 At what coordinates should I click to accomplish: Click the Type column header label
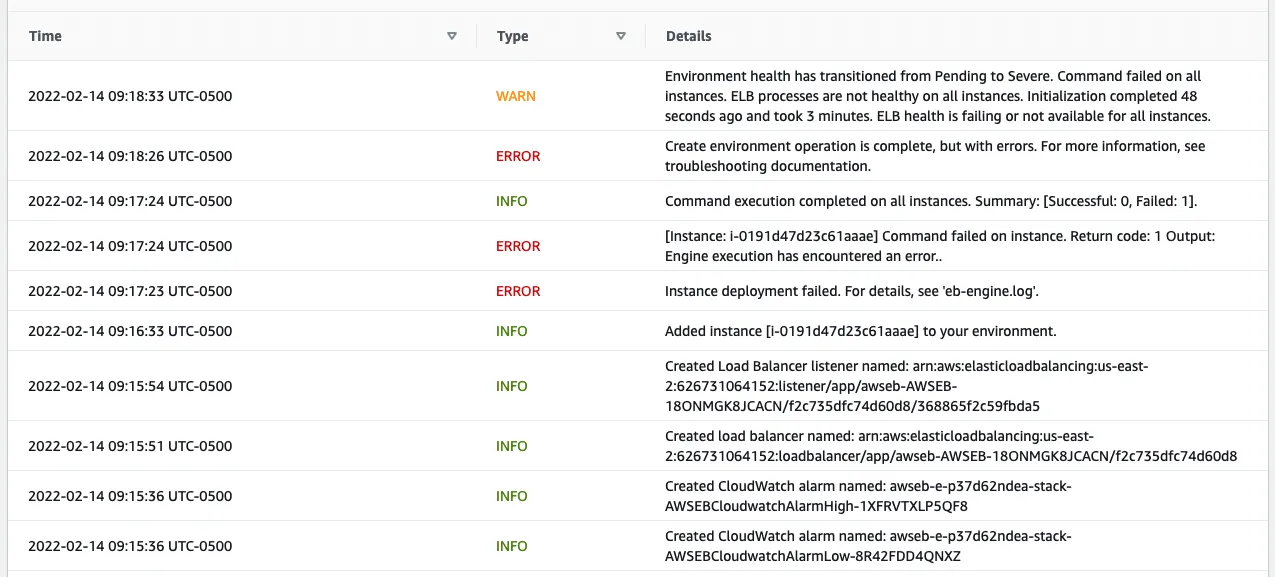pyautogui.click(x=512, y=36)
